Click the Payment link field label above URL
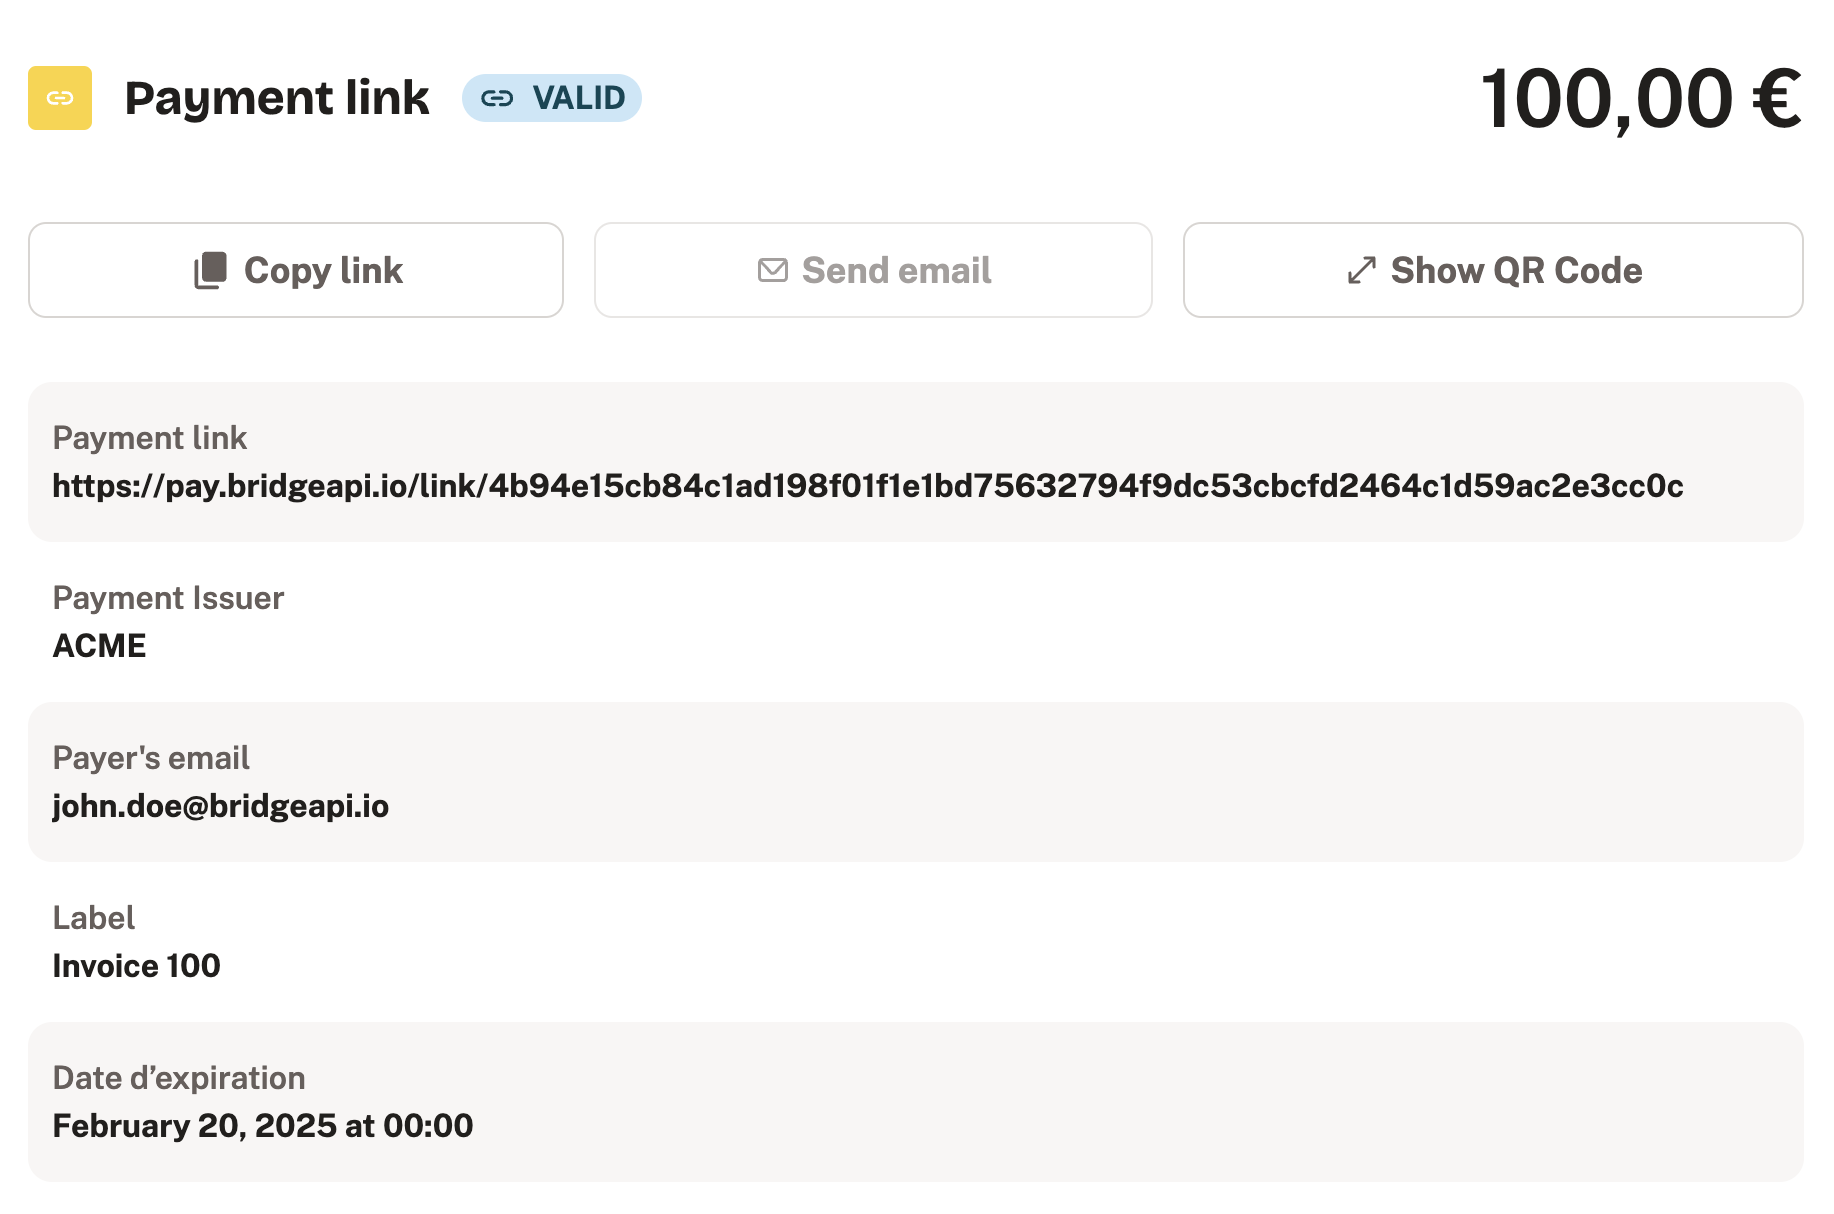The height and width of the screenshot is (1214, 1834). pos(150,438)
